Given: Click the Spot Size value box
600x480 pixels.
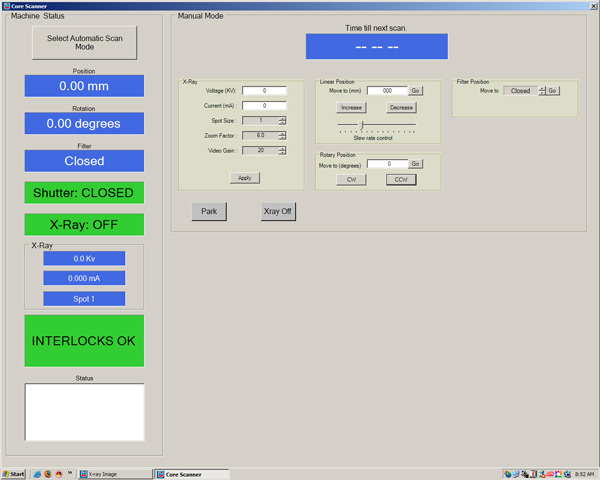Looking at the screenshot, I should [261, 121].
